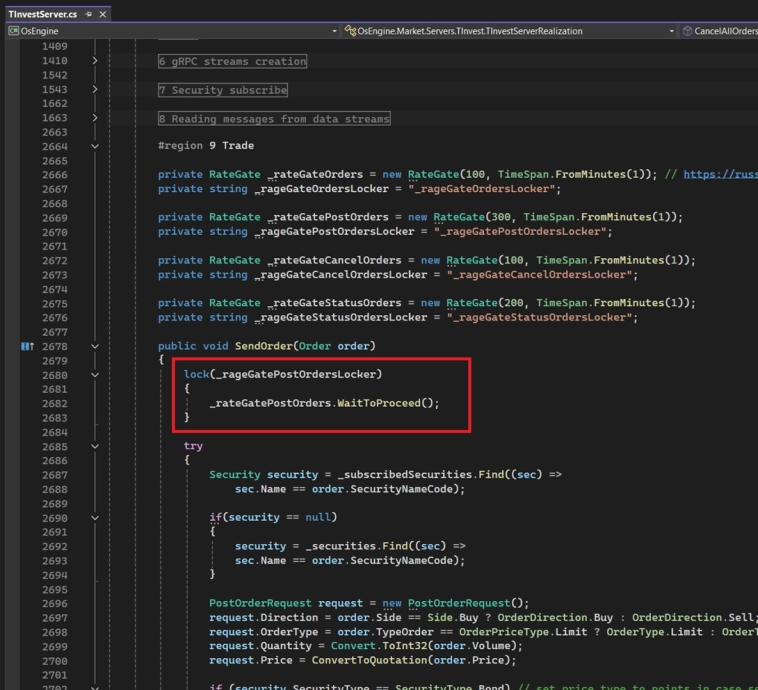Open the https link in the RateGate comment
The height and width of the screenshot is (690, 758).
pos(720,174)
